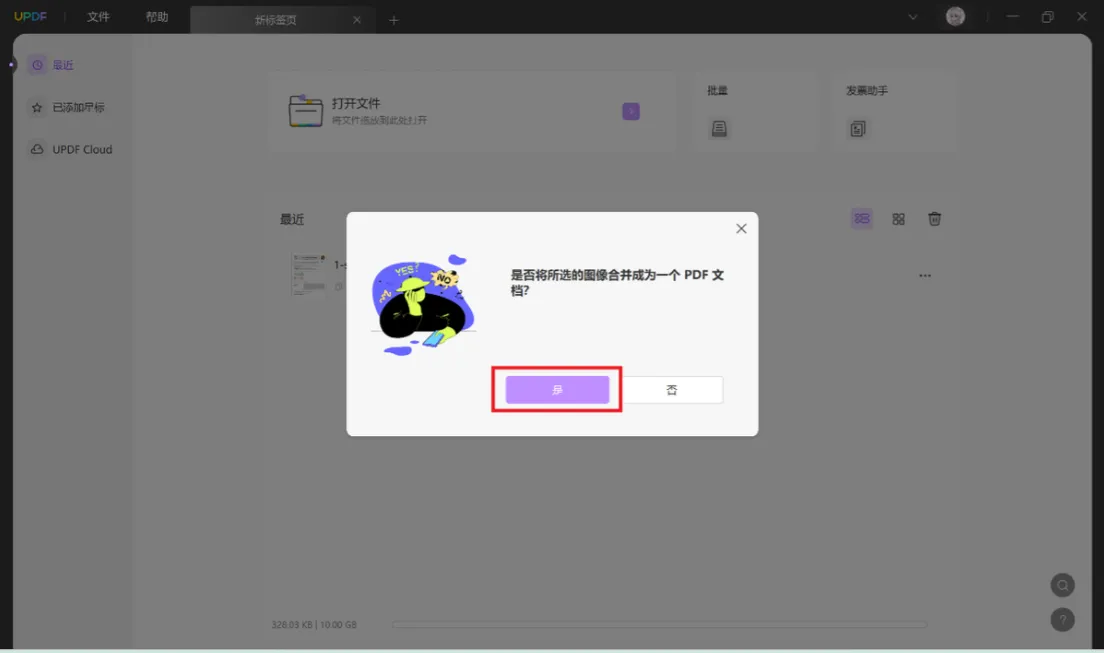Open the 文件 menu
Viewport: 1104px width, 653px height.
pos(99,17)
